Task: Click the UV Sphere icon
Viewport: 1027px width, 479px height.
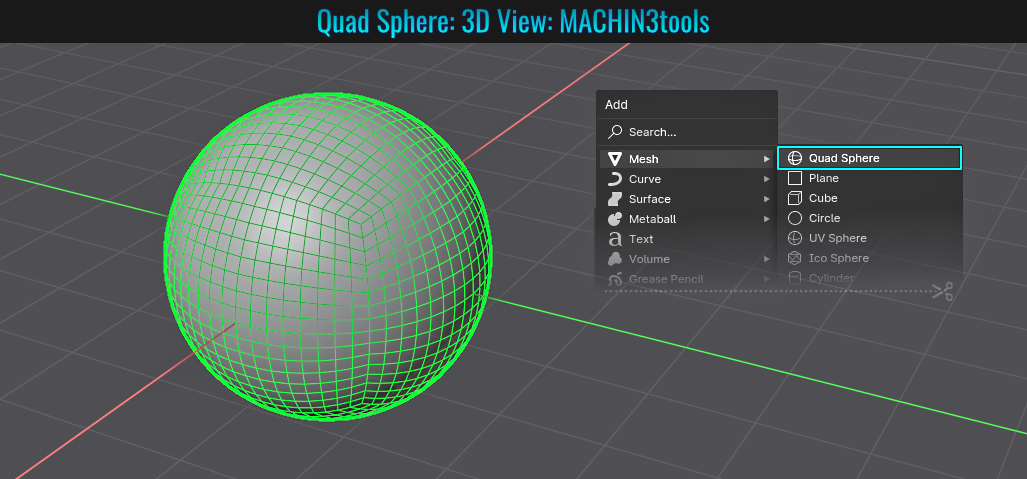Action: coord(794,238)
